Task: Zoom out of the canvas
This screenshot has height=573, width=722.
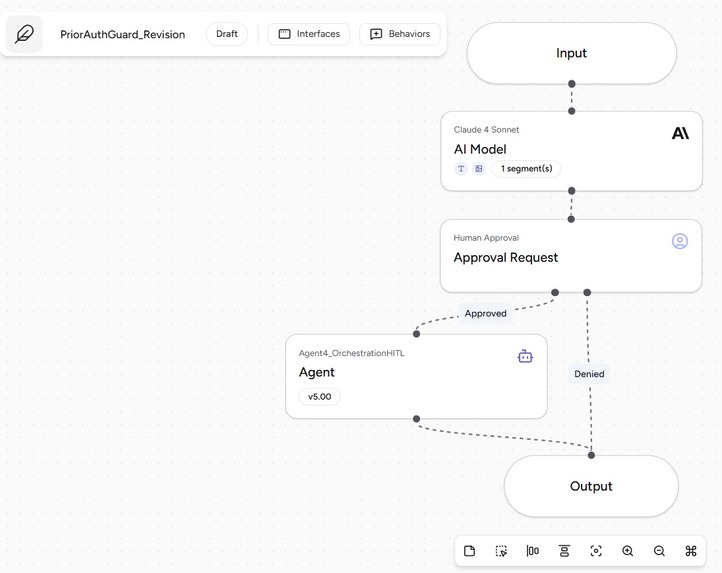Action: 659,551
